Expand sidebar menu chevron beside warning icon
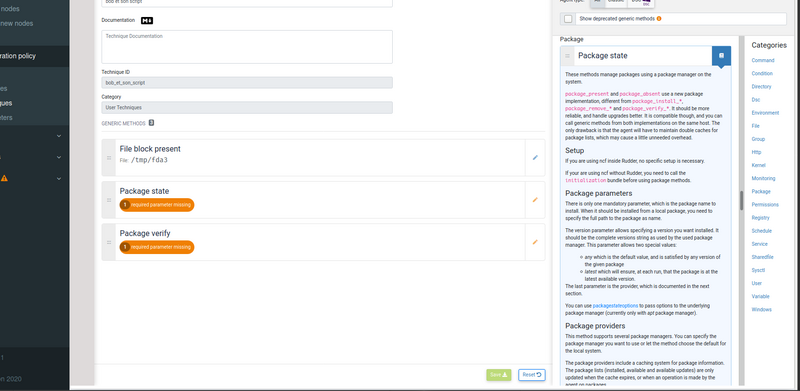The height and width of the screenshot is (391, 800). coord(59,178)
